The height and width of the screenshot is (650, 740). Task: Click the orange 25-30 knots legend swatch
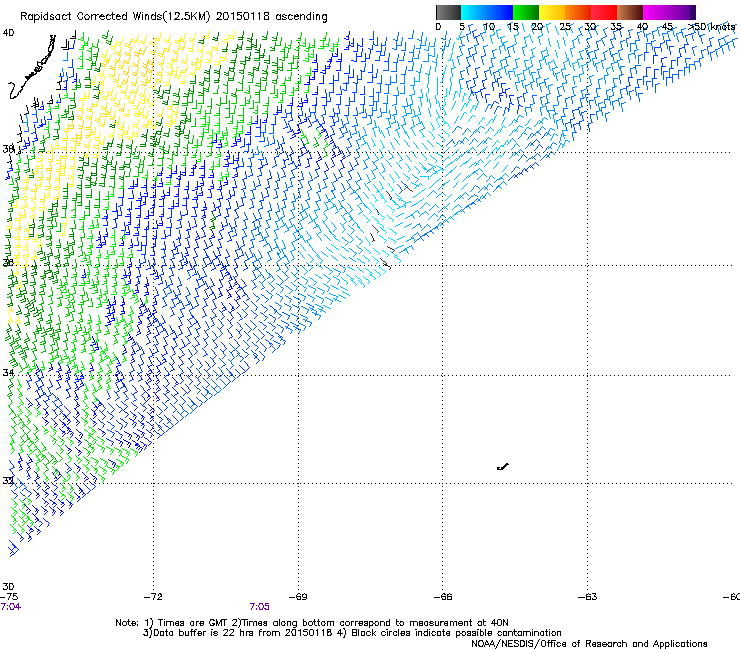point(578,12)
